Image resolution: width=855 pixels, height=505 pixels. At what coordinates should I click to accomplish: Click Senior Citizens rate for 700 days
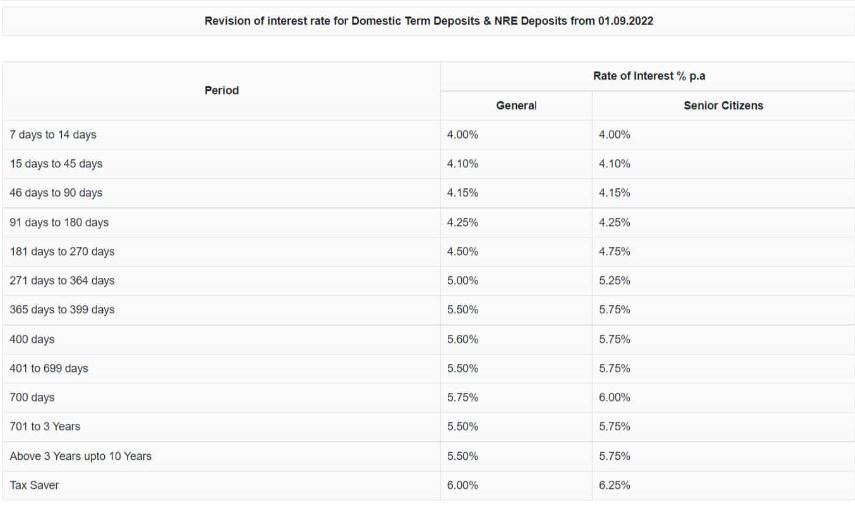[615, 397]
